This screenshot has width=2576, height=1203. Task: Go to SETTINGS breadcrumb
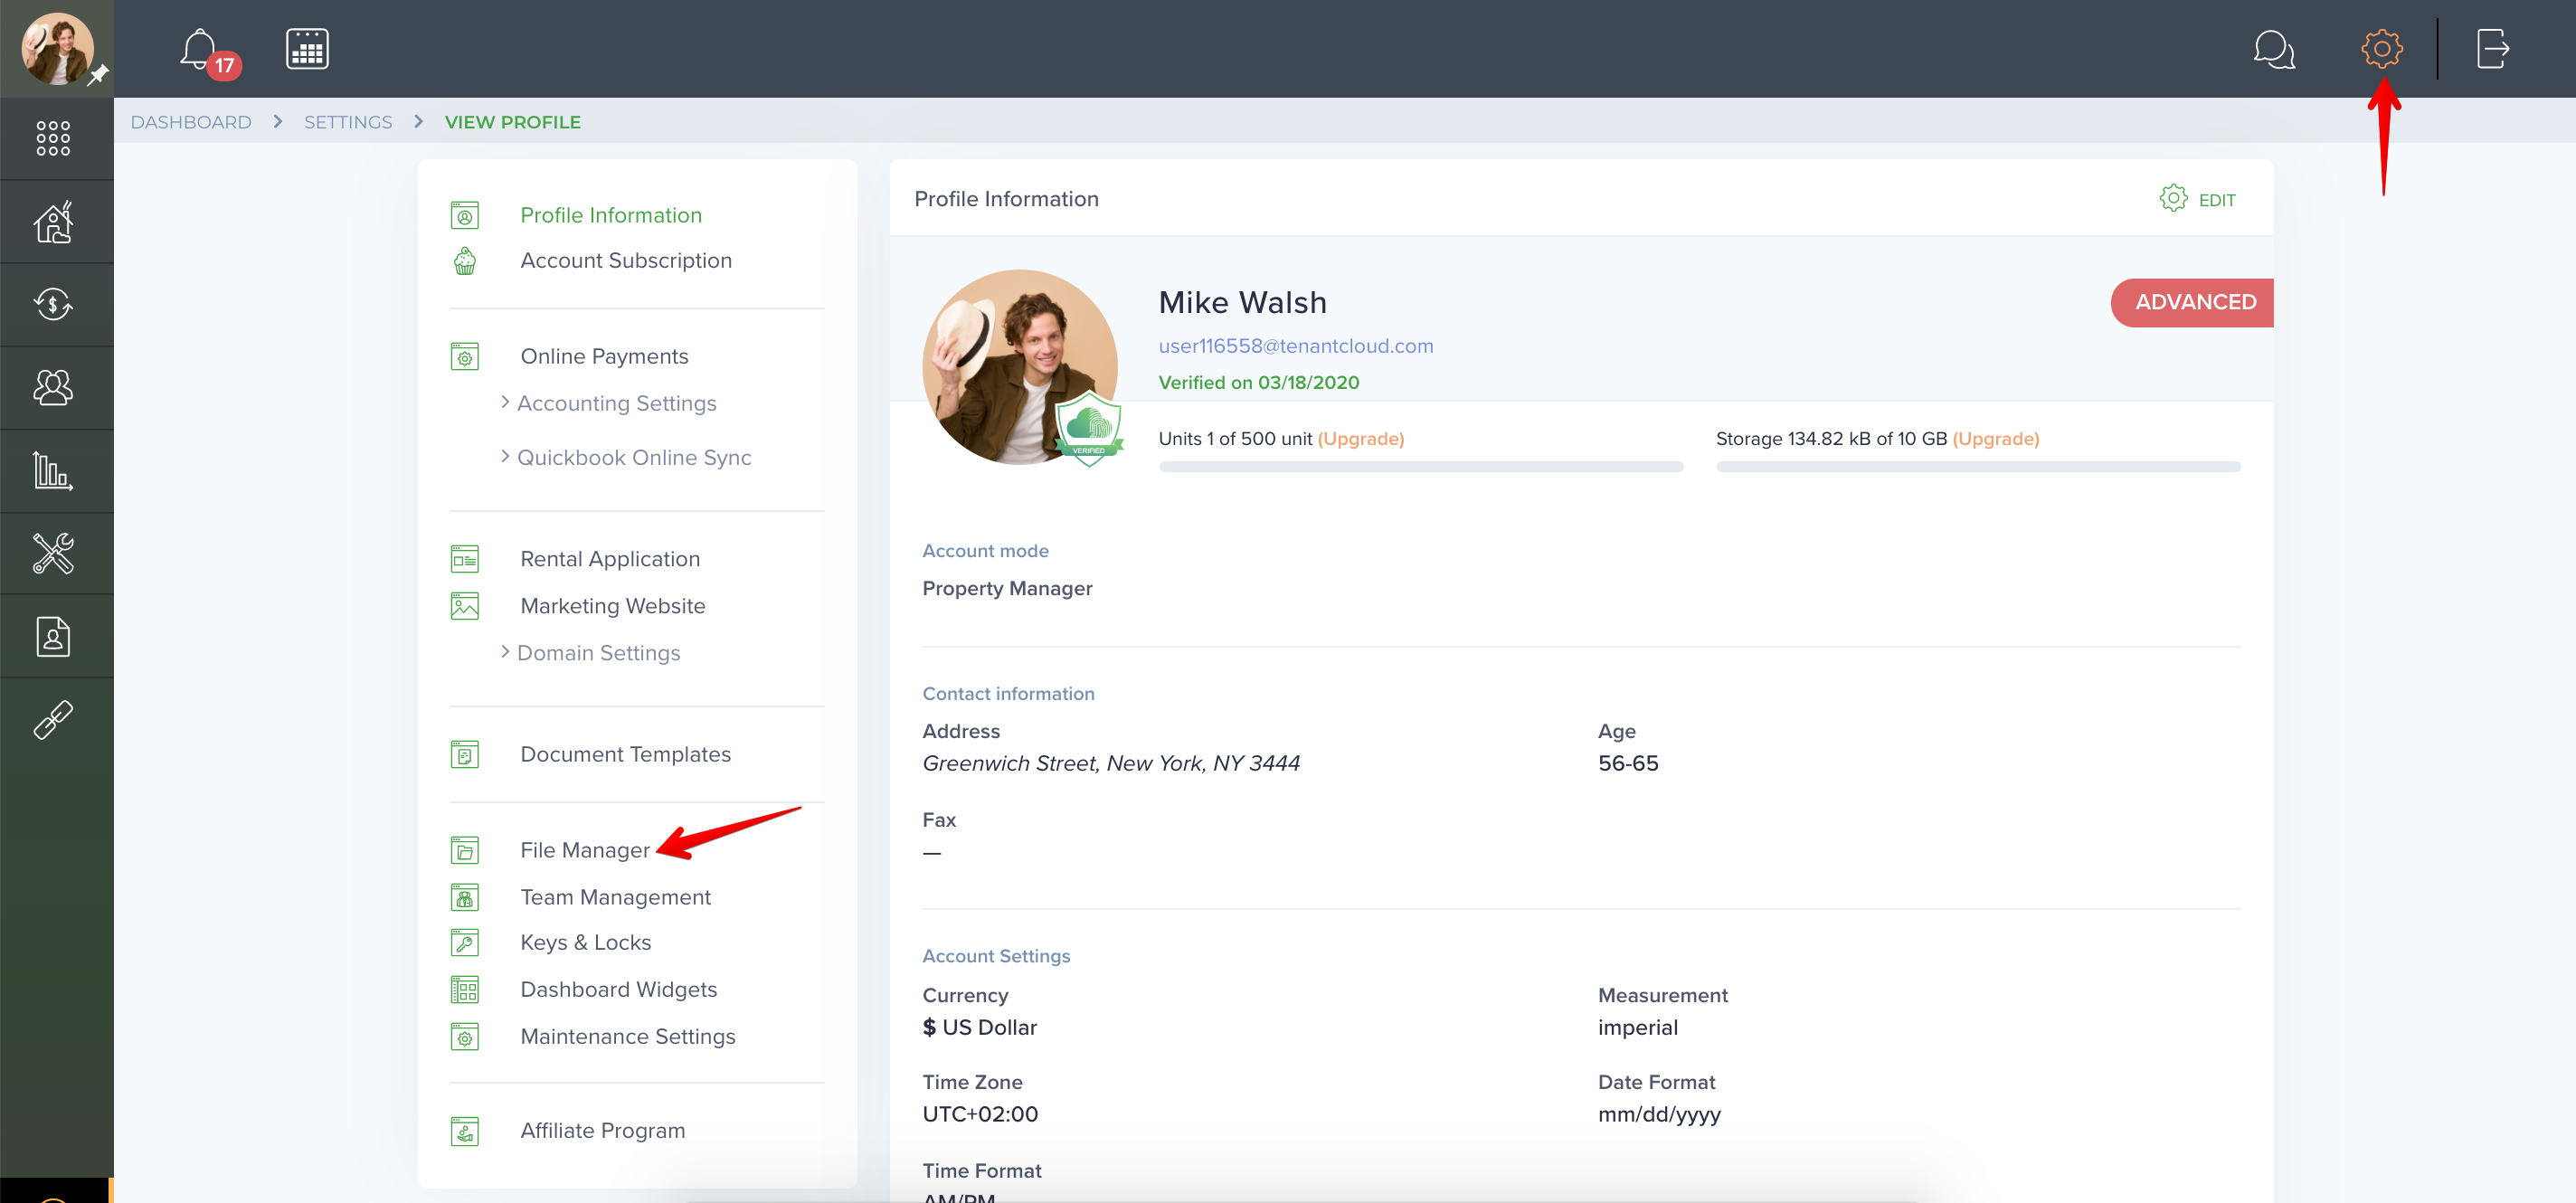[x=348, y=122]
